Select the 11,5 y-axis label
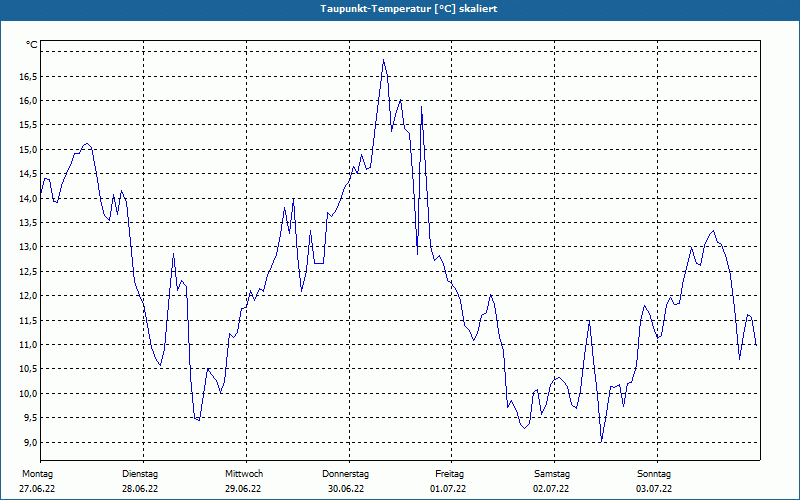Image resolution: width=800 pixels, height=500 pixels. pyautogui.click(x=28, y=320)
